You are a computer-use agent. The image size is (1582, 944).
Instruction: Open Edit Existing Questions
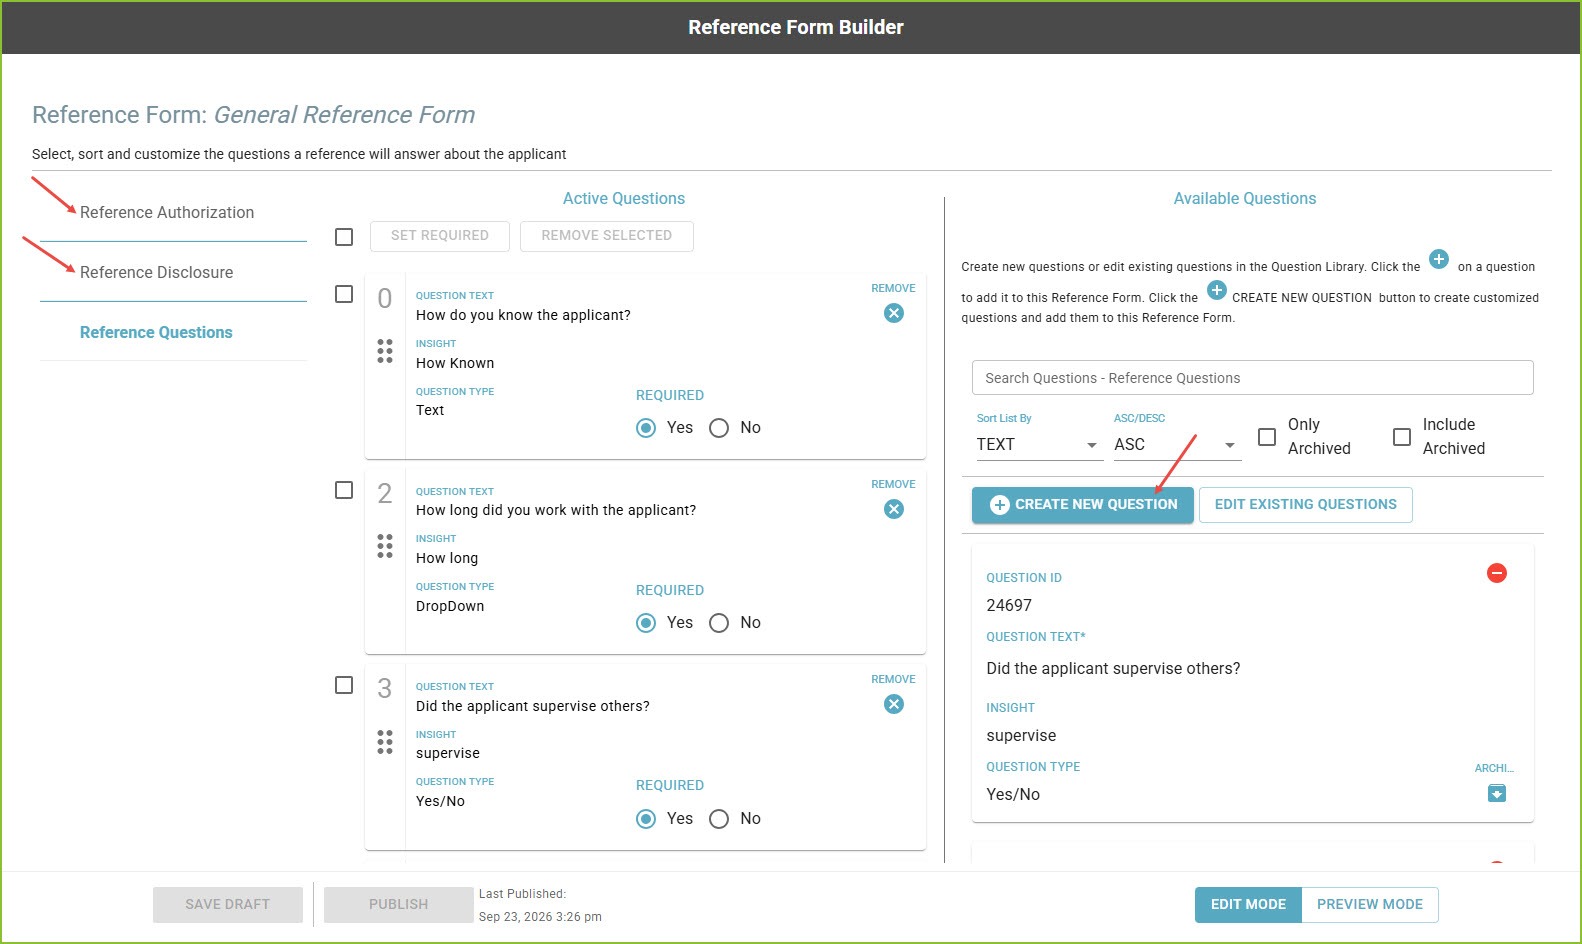[x=1305, y=505]
